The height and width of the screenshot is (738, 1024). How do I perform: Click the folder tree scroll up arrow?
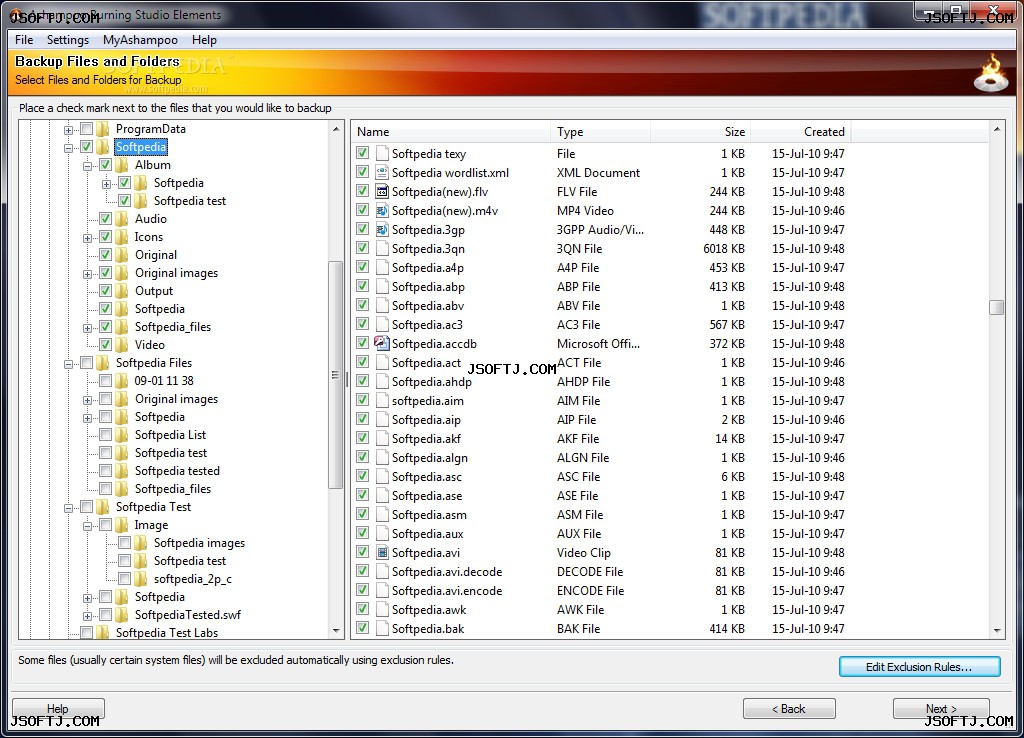336,129
